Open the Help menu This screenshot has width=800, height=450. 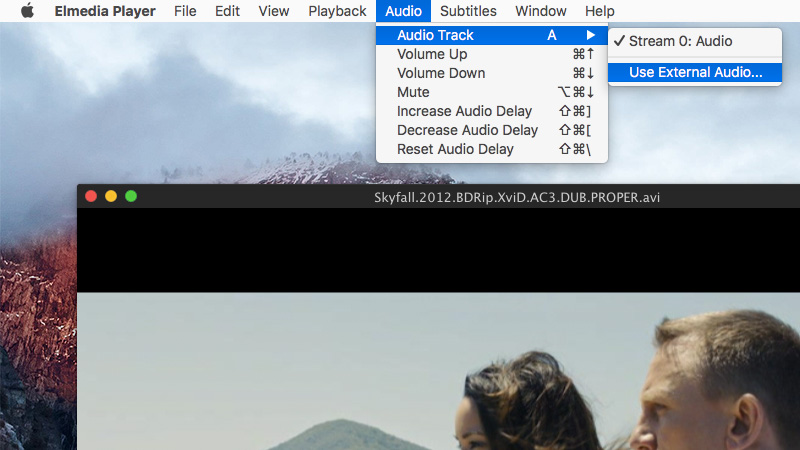coord(599,11)
